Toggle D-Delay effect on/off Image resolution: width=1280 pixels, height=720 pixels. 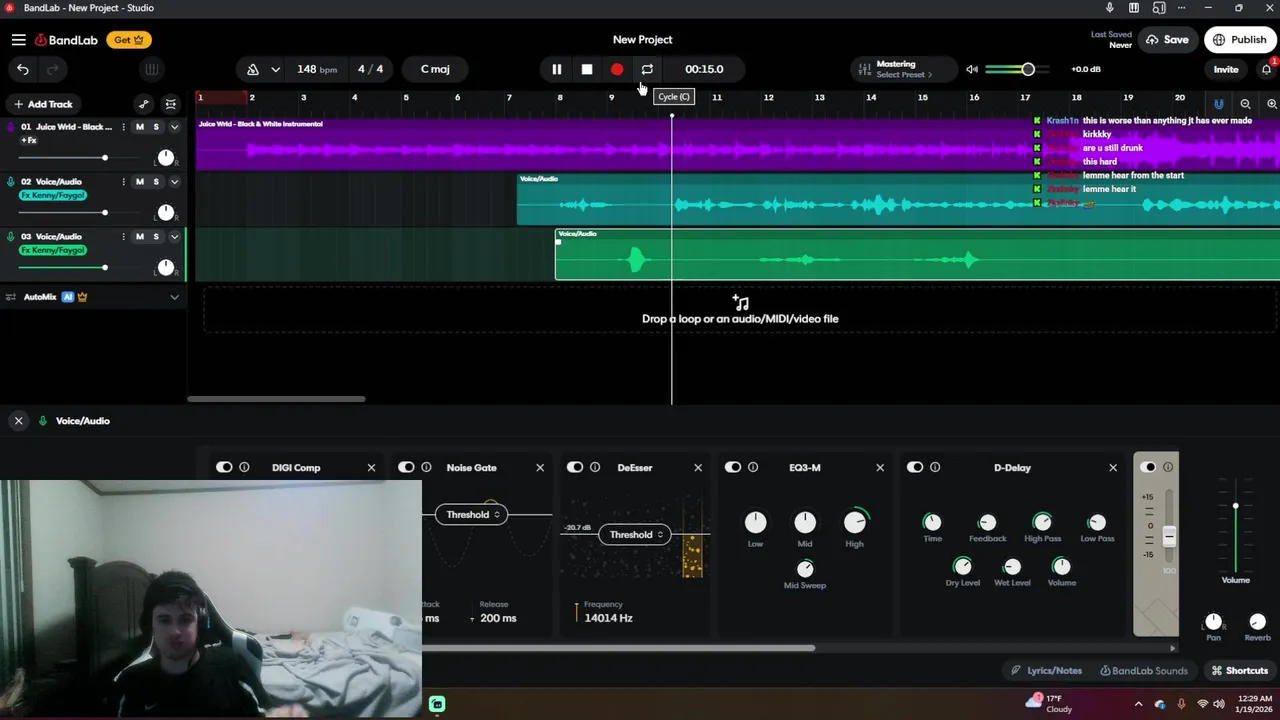(x=915, y=467)
